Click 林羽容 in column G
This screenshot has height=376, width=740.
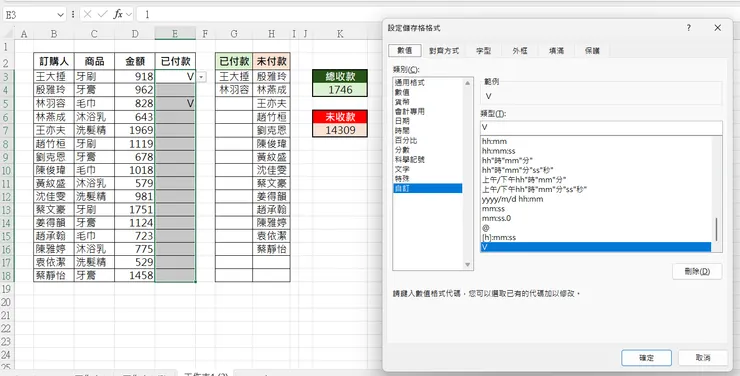(x=234, y=90)
